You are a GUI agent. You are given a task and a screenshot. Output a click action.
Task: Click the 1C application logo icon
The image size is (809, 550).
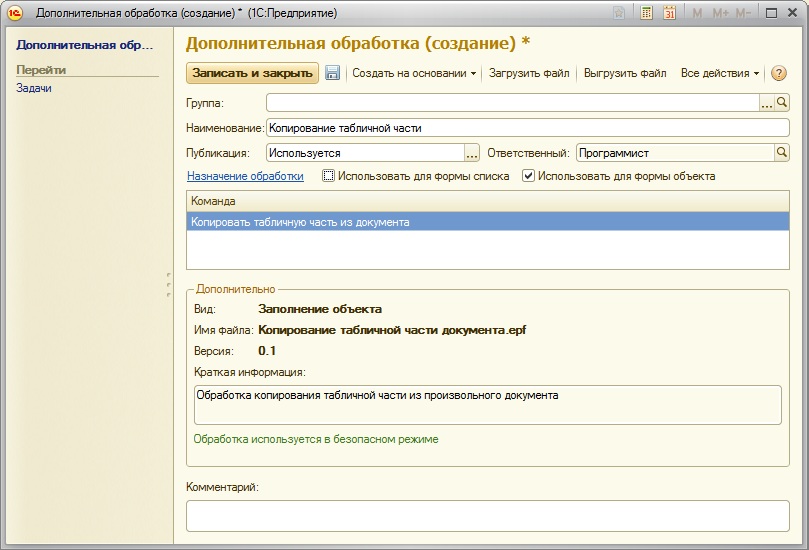tap(15, 13)
